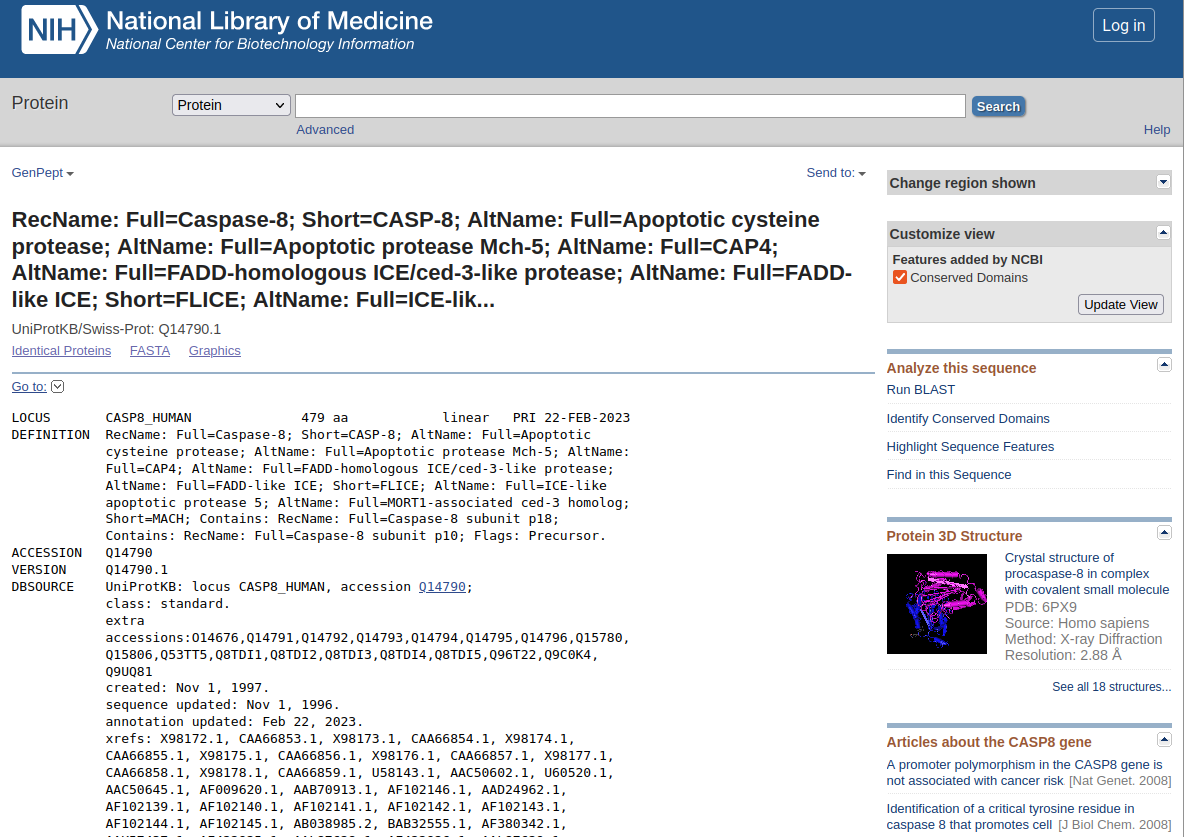Collapse the Analyze this sequence section
This screenshot has width=1184, height=837.
pos(1164,366)
